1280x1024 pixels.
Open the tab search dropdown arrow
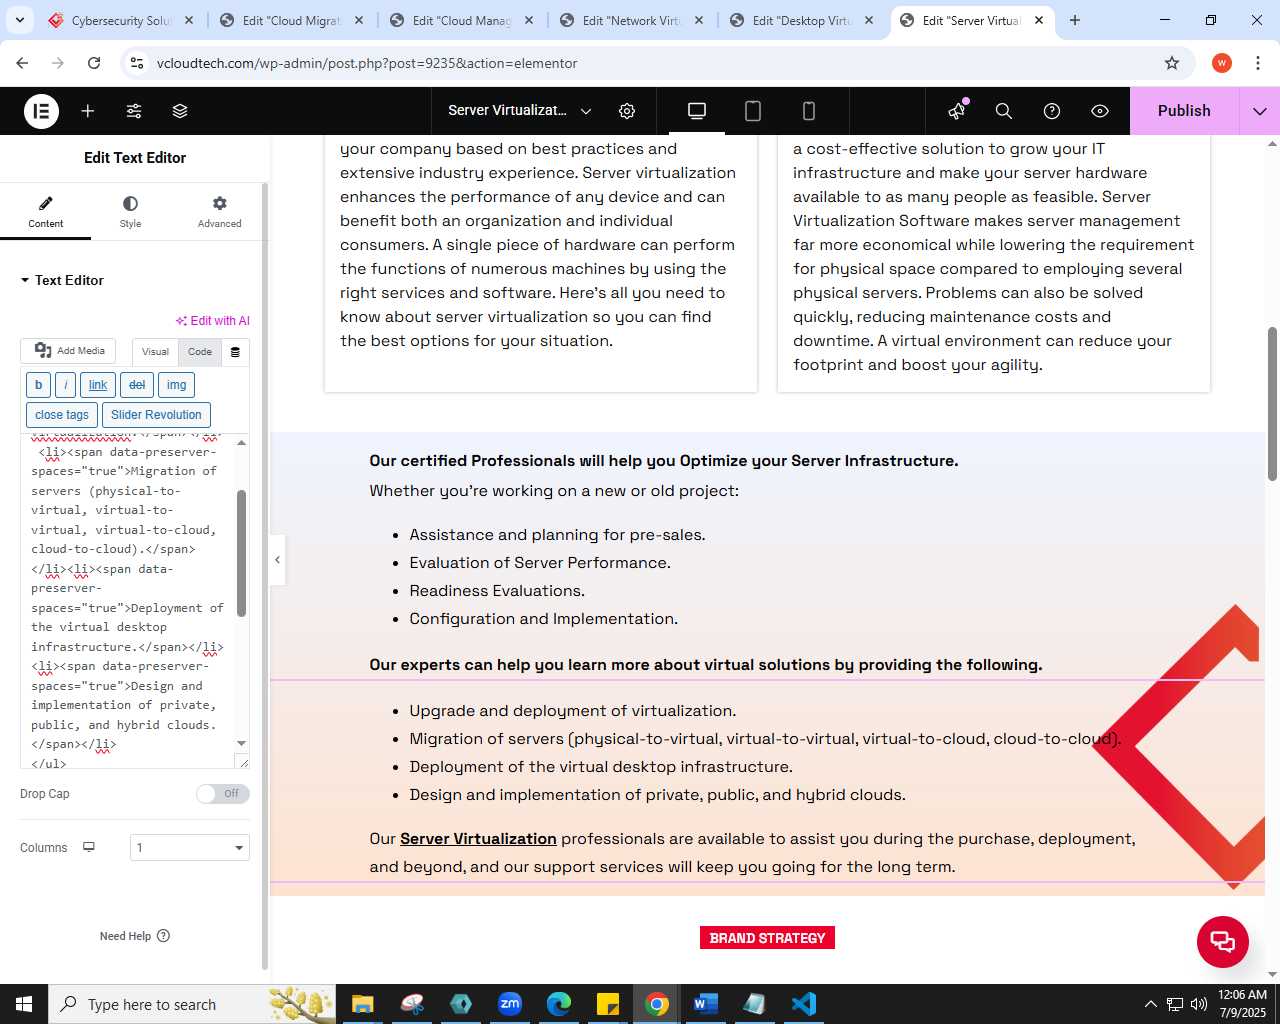click(20, 20)
